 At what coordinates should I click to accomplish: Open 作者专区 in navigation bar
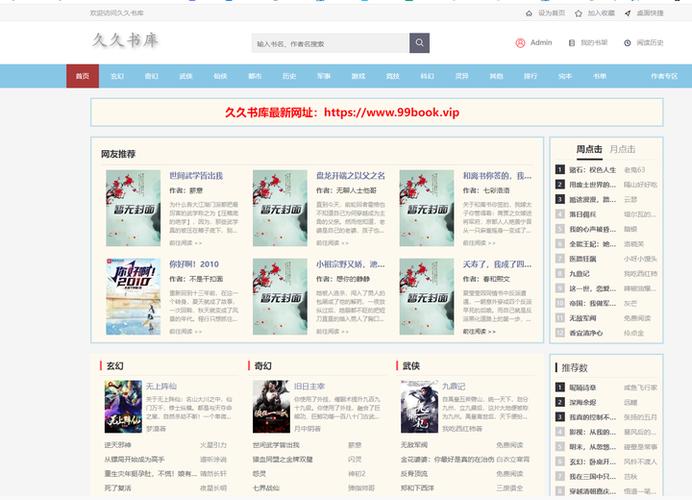[x=664, y=76]
